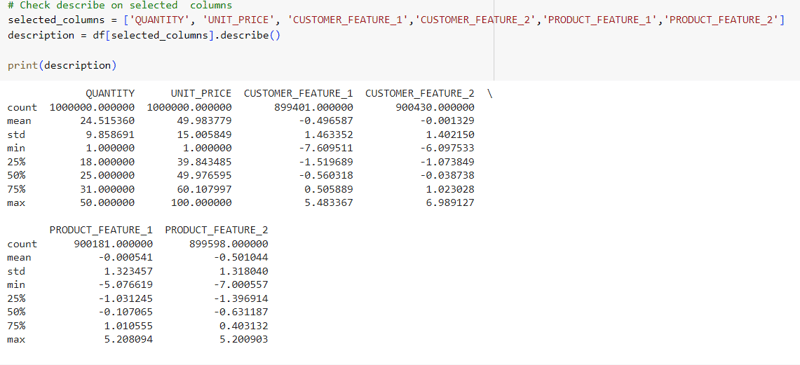Click the 75% value 0.403132
Viewport: 800px width, 365px height.
pos(244,326)
